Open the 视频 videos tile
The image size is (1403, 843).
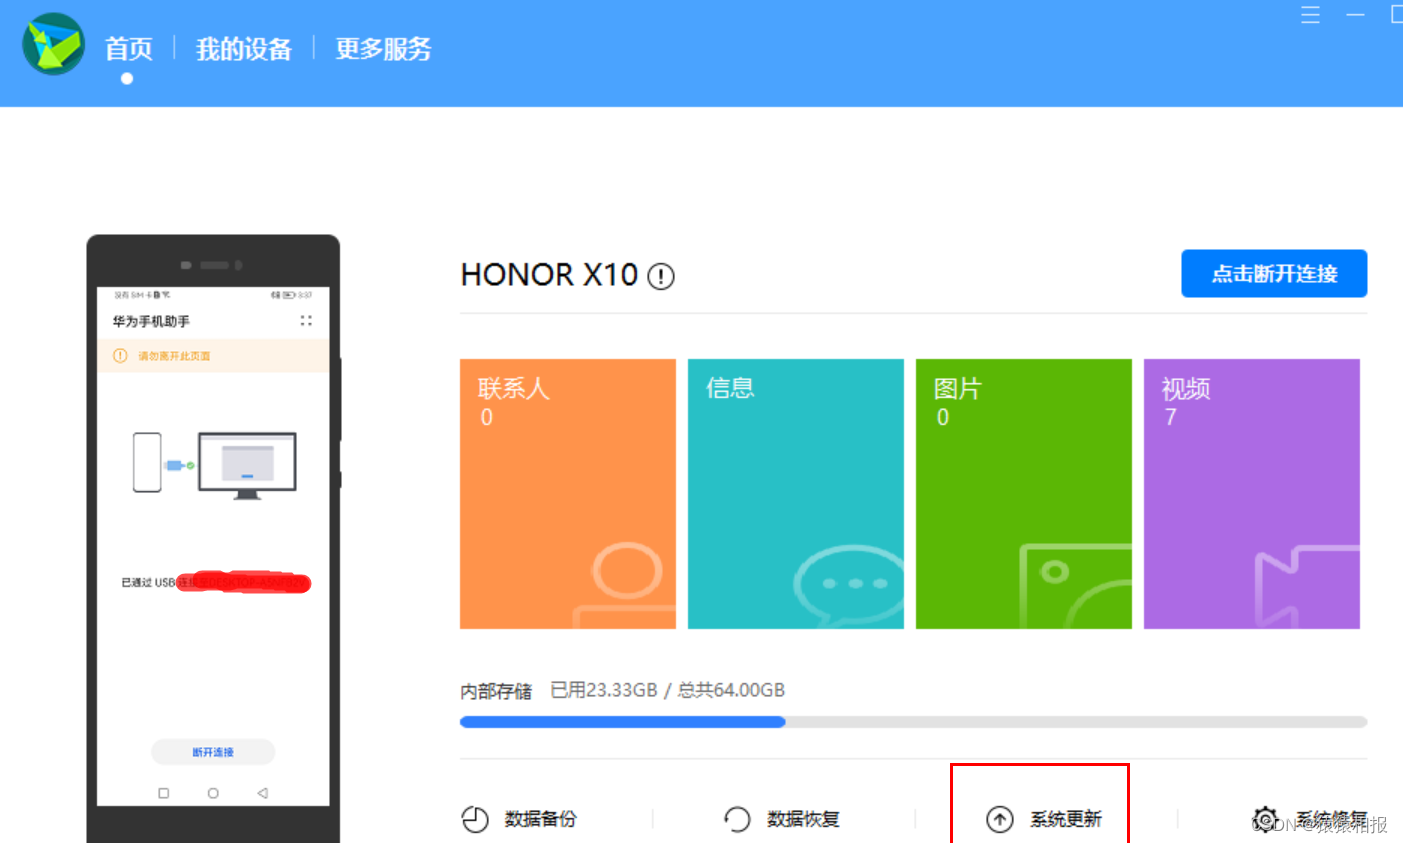[1252, 494]
